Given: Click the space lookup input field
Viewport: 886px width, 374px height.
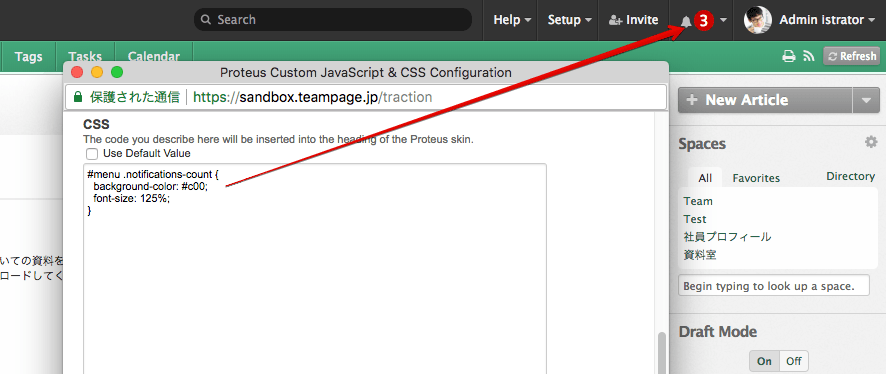Looking at the screenshot, I should click(x=774, y=285).
